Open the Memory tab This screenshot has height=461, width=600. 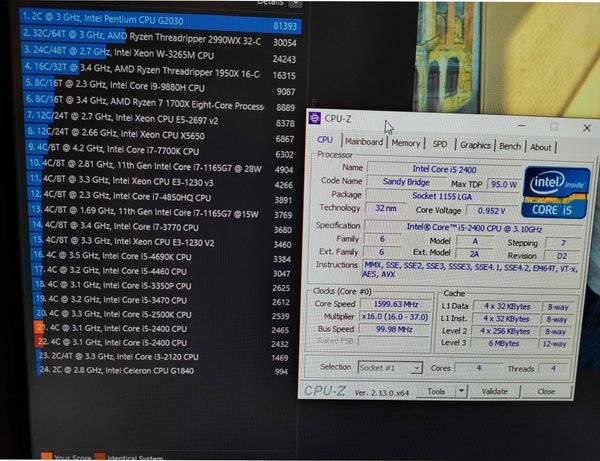tap(406, 143)
